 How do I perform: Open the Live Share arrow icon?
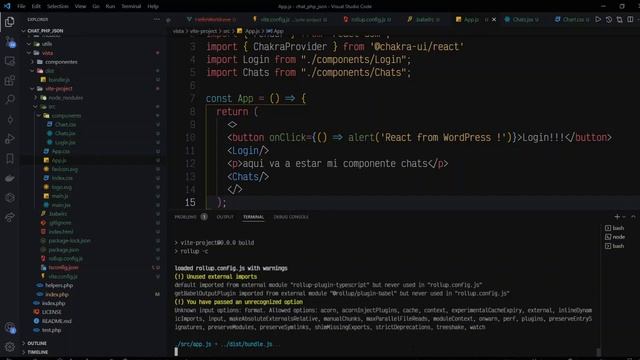9,217
